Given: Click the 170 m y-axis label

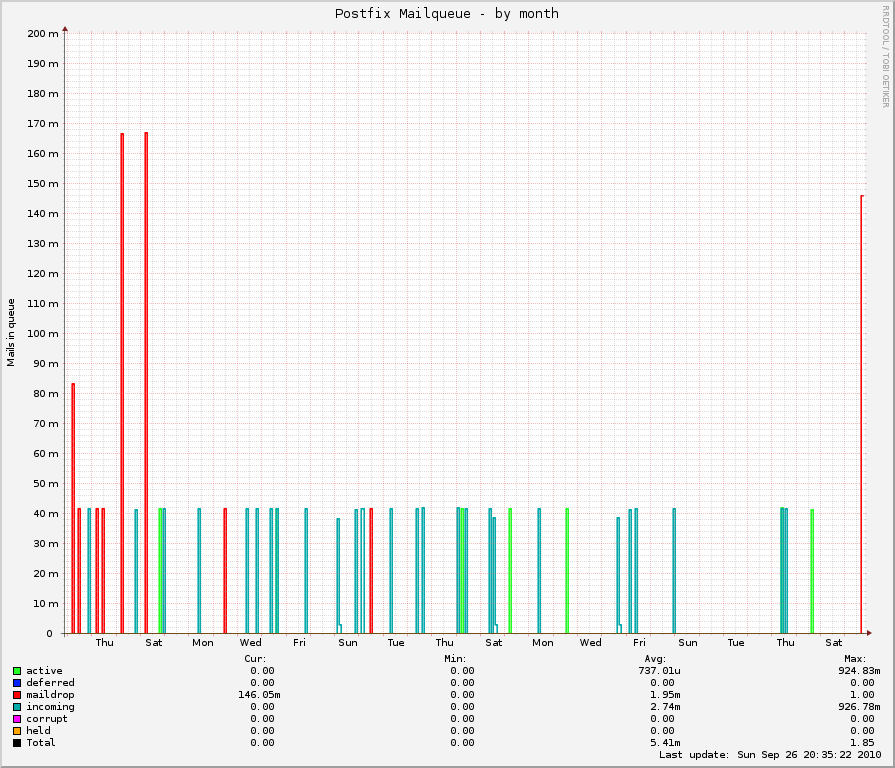Looking at the screenshot, I should pyautogui.click(x=43, y=124).
